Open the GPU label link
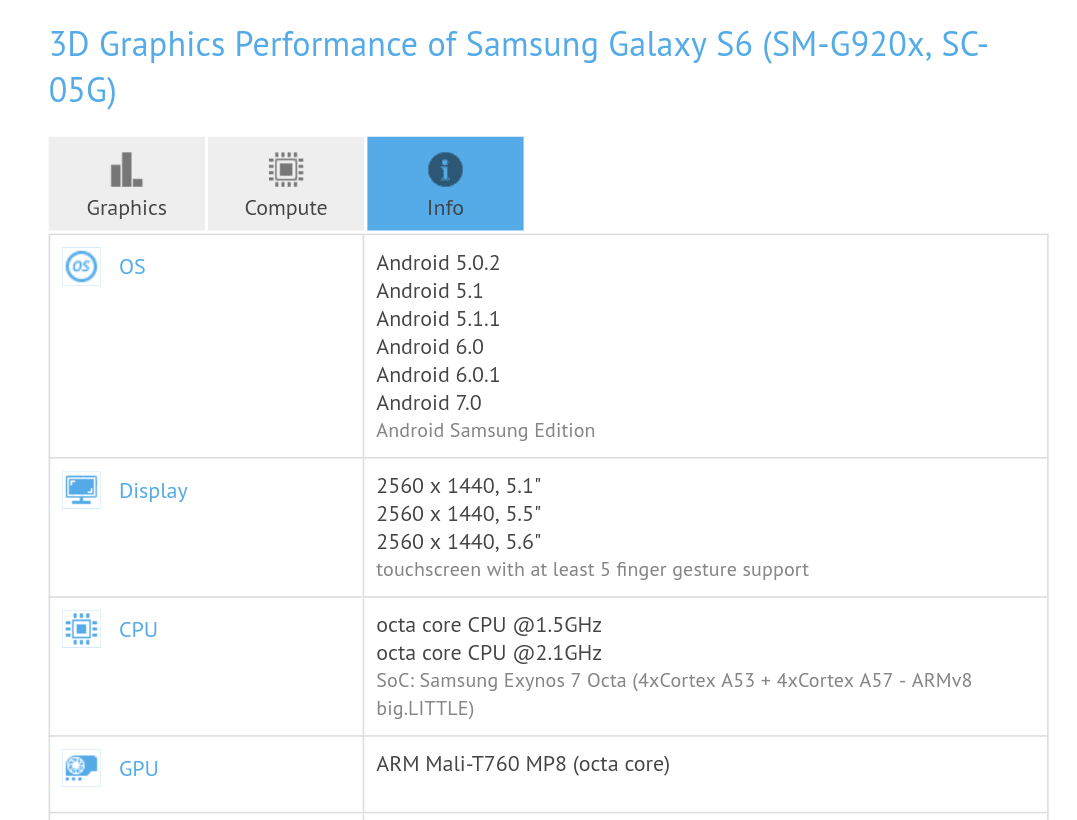 (x=138, y=768)
